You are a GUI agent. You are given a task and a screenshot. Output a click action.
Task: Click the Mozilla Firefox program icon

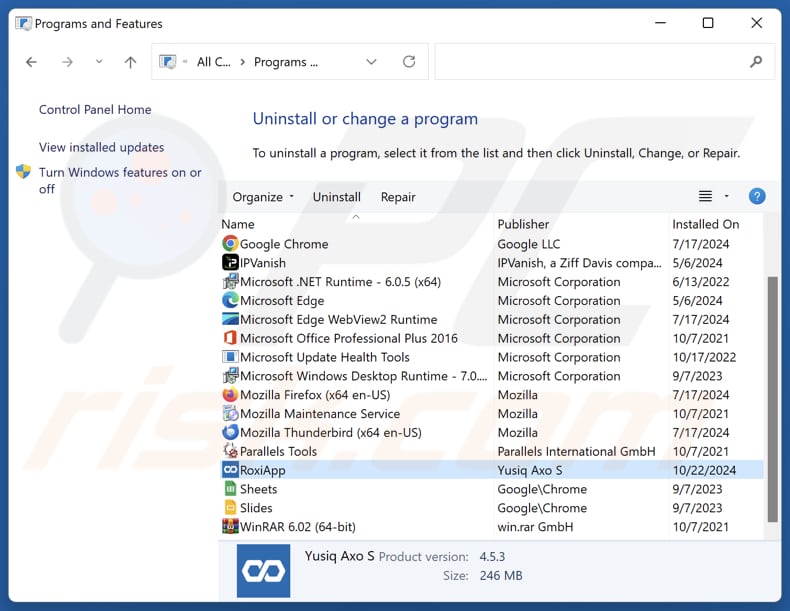(x=230, y=395)
